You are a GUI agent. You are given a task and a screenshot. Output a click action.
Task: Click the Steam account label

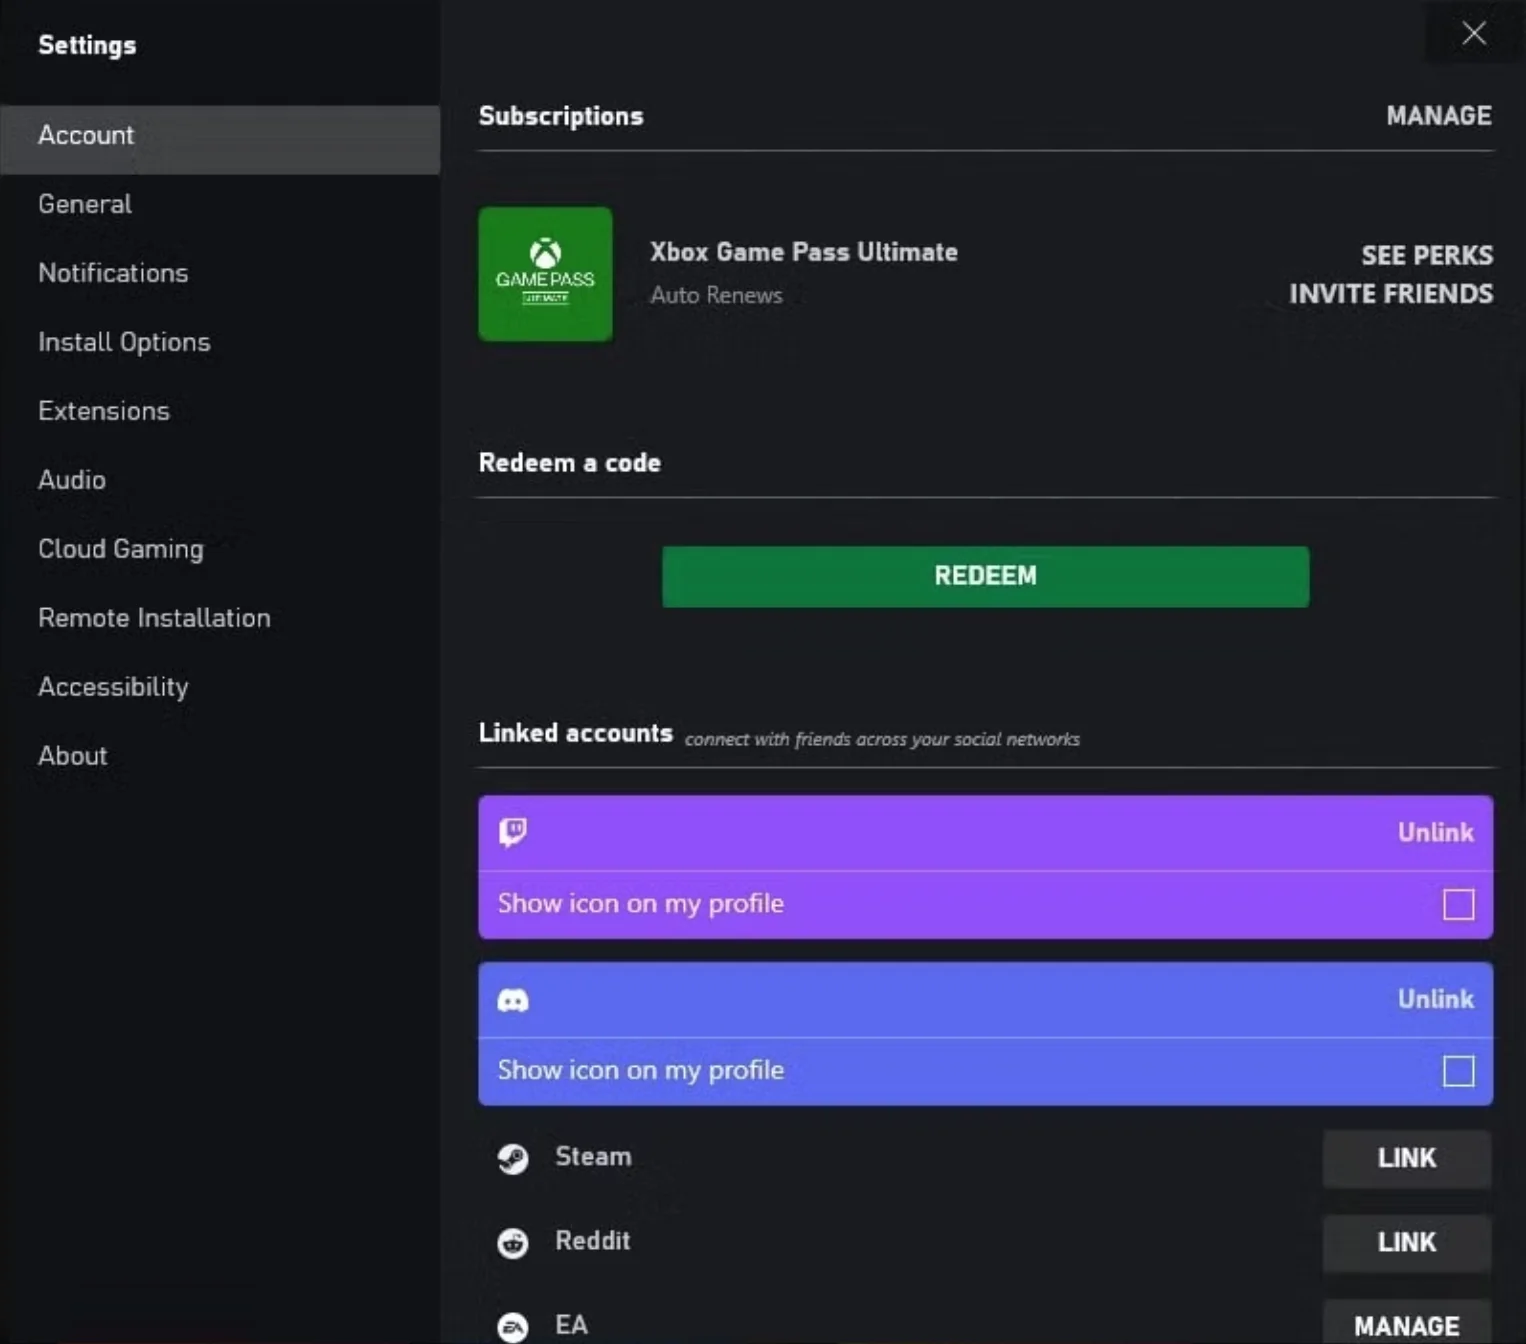593,1157
